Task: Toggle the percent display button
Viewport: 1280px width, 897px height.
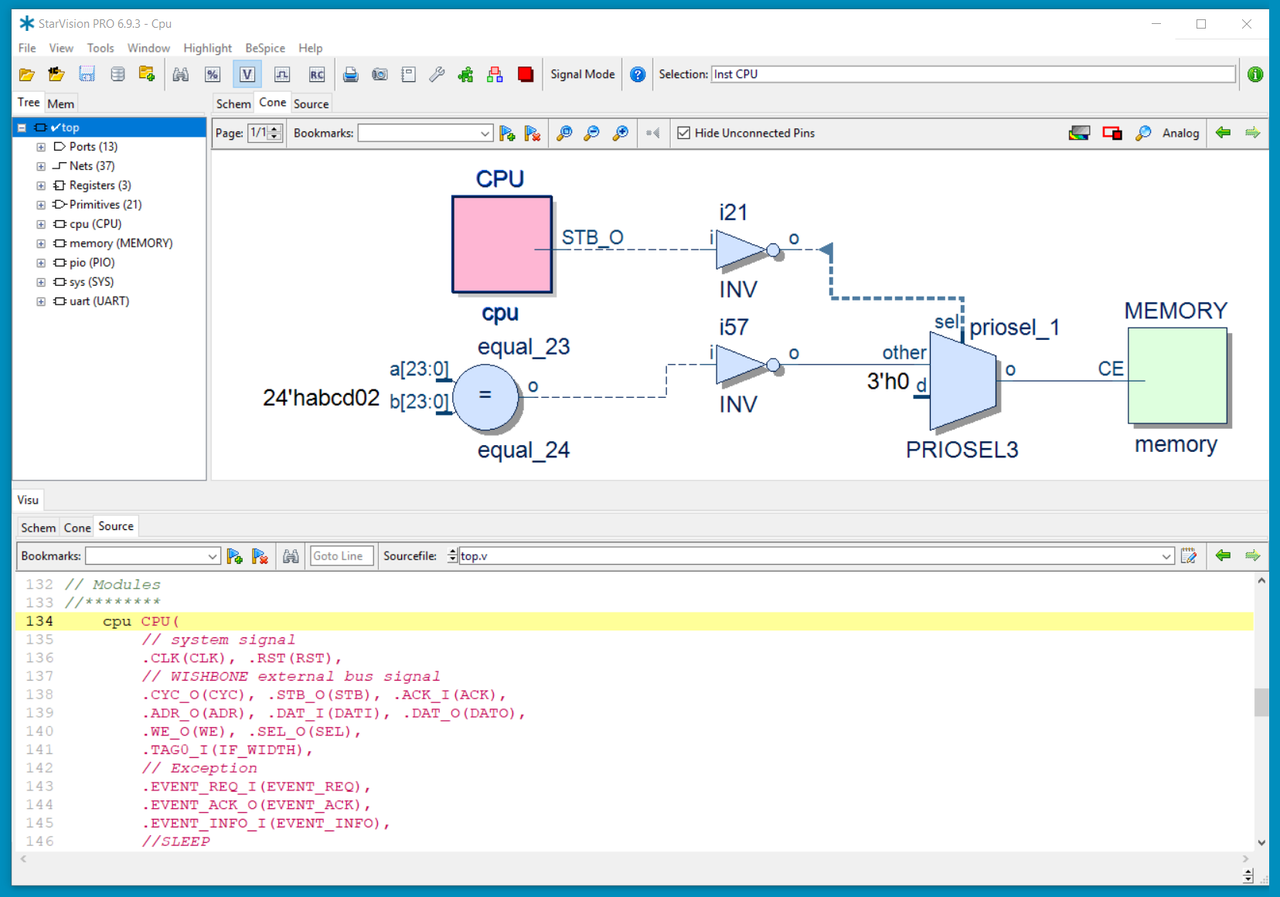Action: 212,75
